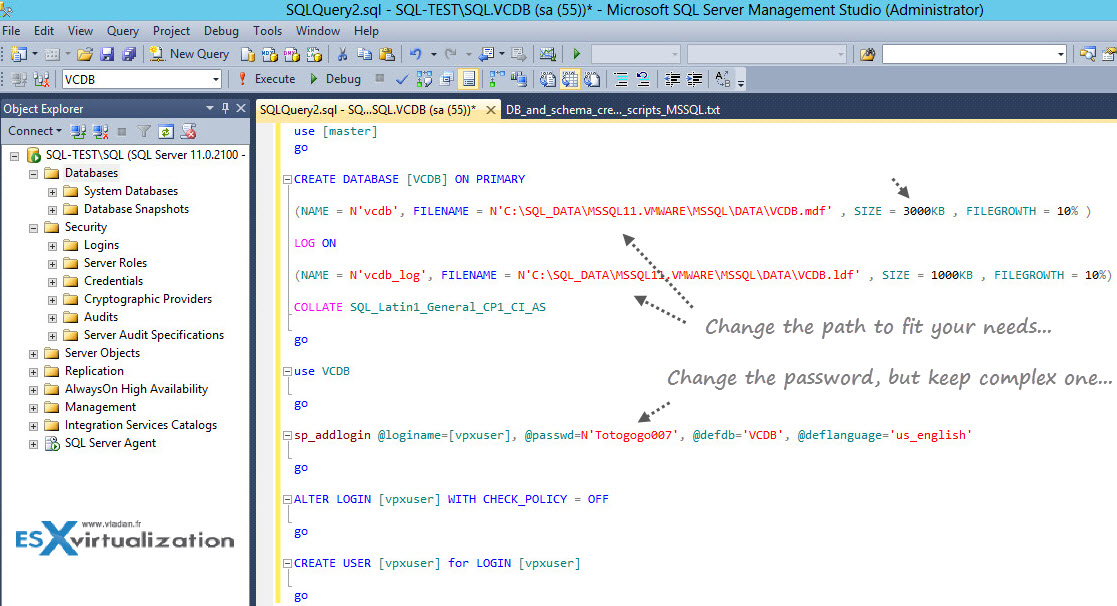This screenshot has width=1117, height=606.
Task: Click the Paste clipboard icon
Action: point(387,54)
